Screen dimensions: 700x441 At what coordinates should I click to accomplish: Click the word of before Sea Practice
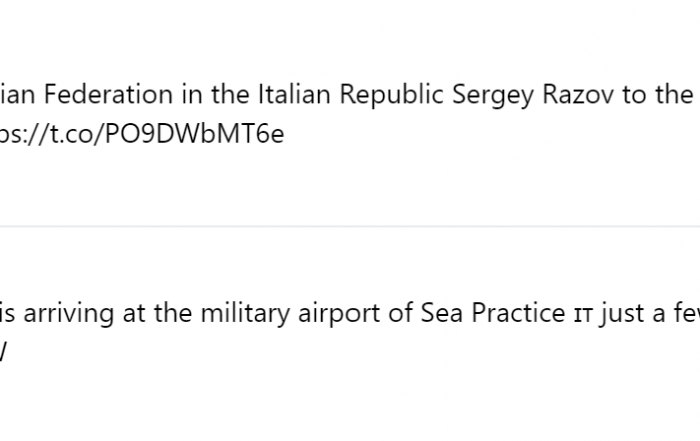[x=400, y=313]
